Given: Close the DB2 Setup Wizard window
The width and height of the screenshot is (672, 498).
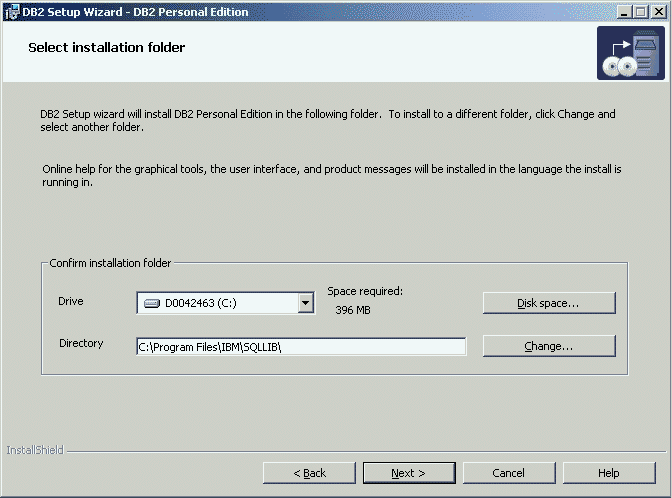Looking at the screenshot, I should [658, 12].
